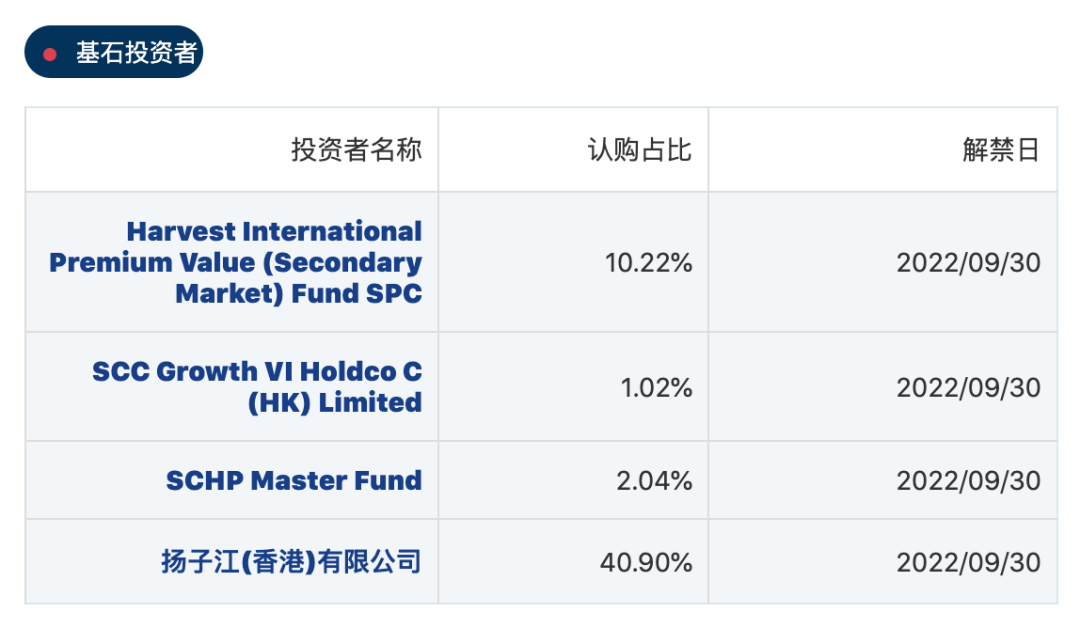Click the text '(HK) Limited' in investor name
The image size is (1080, 628).
click(334, 403)
